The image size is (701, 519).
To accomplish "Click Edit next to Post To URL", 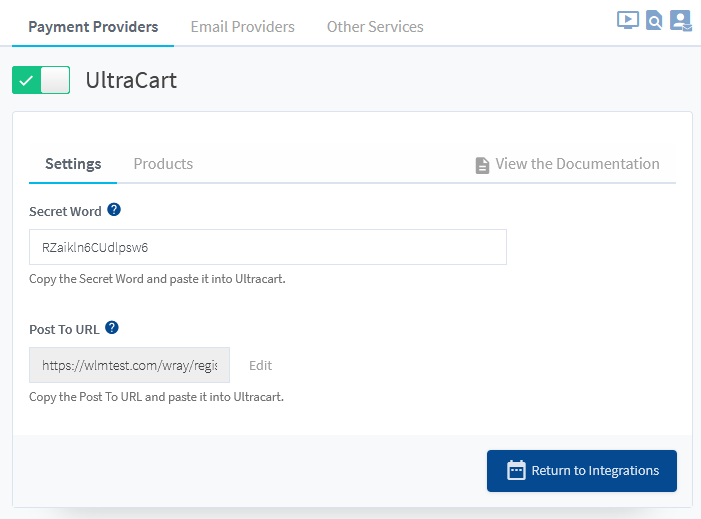I will coord(260,366).
